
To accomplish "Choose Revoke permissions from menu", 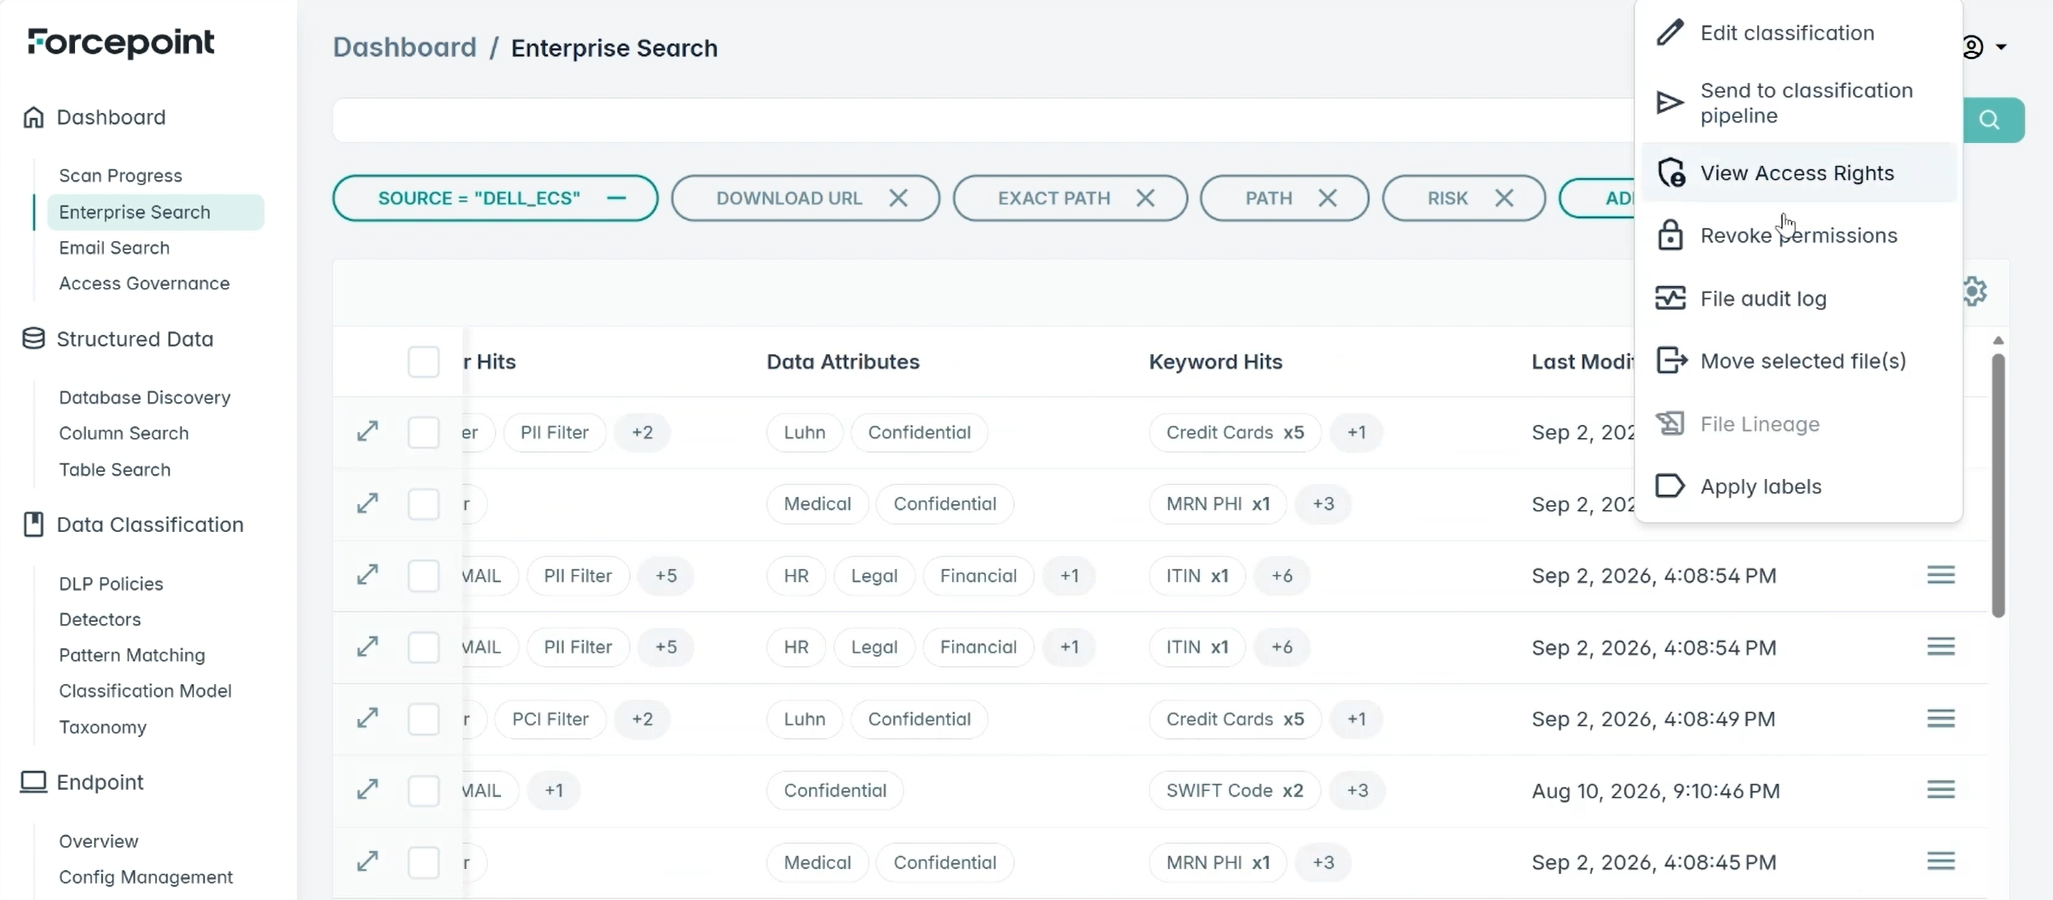I will [x=1799, y=235].
